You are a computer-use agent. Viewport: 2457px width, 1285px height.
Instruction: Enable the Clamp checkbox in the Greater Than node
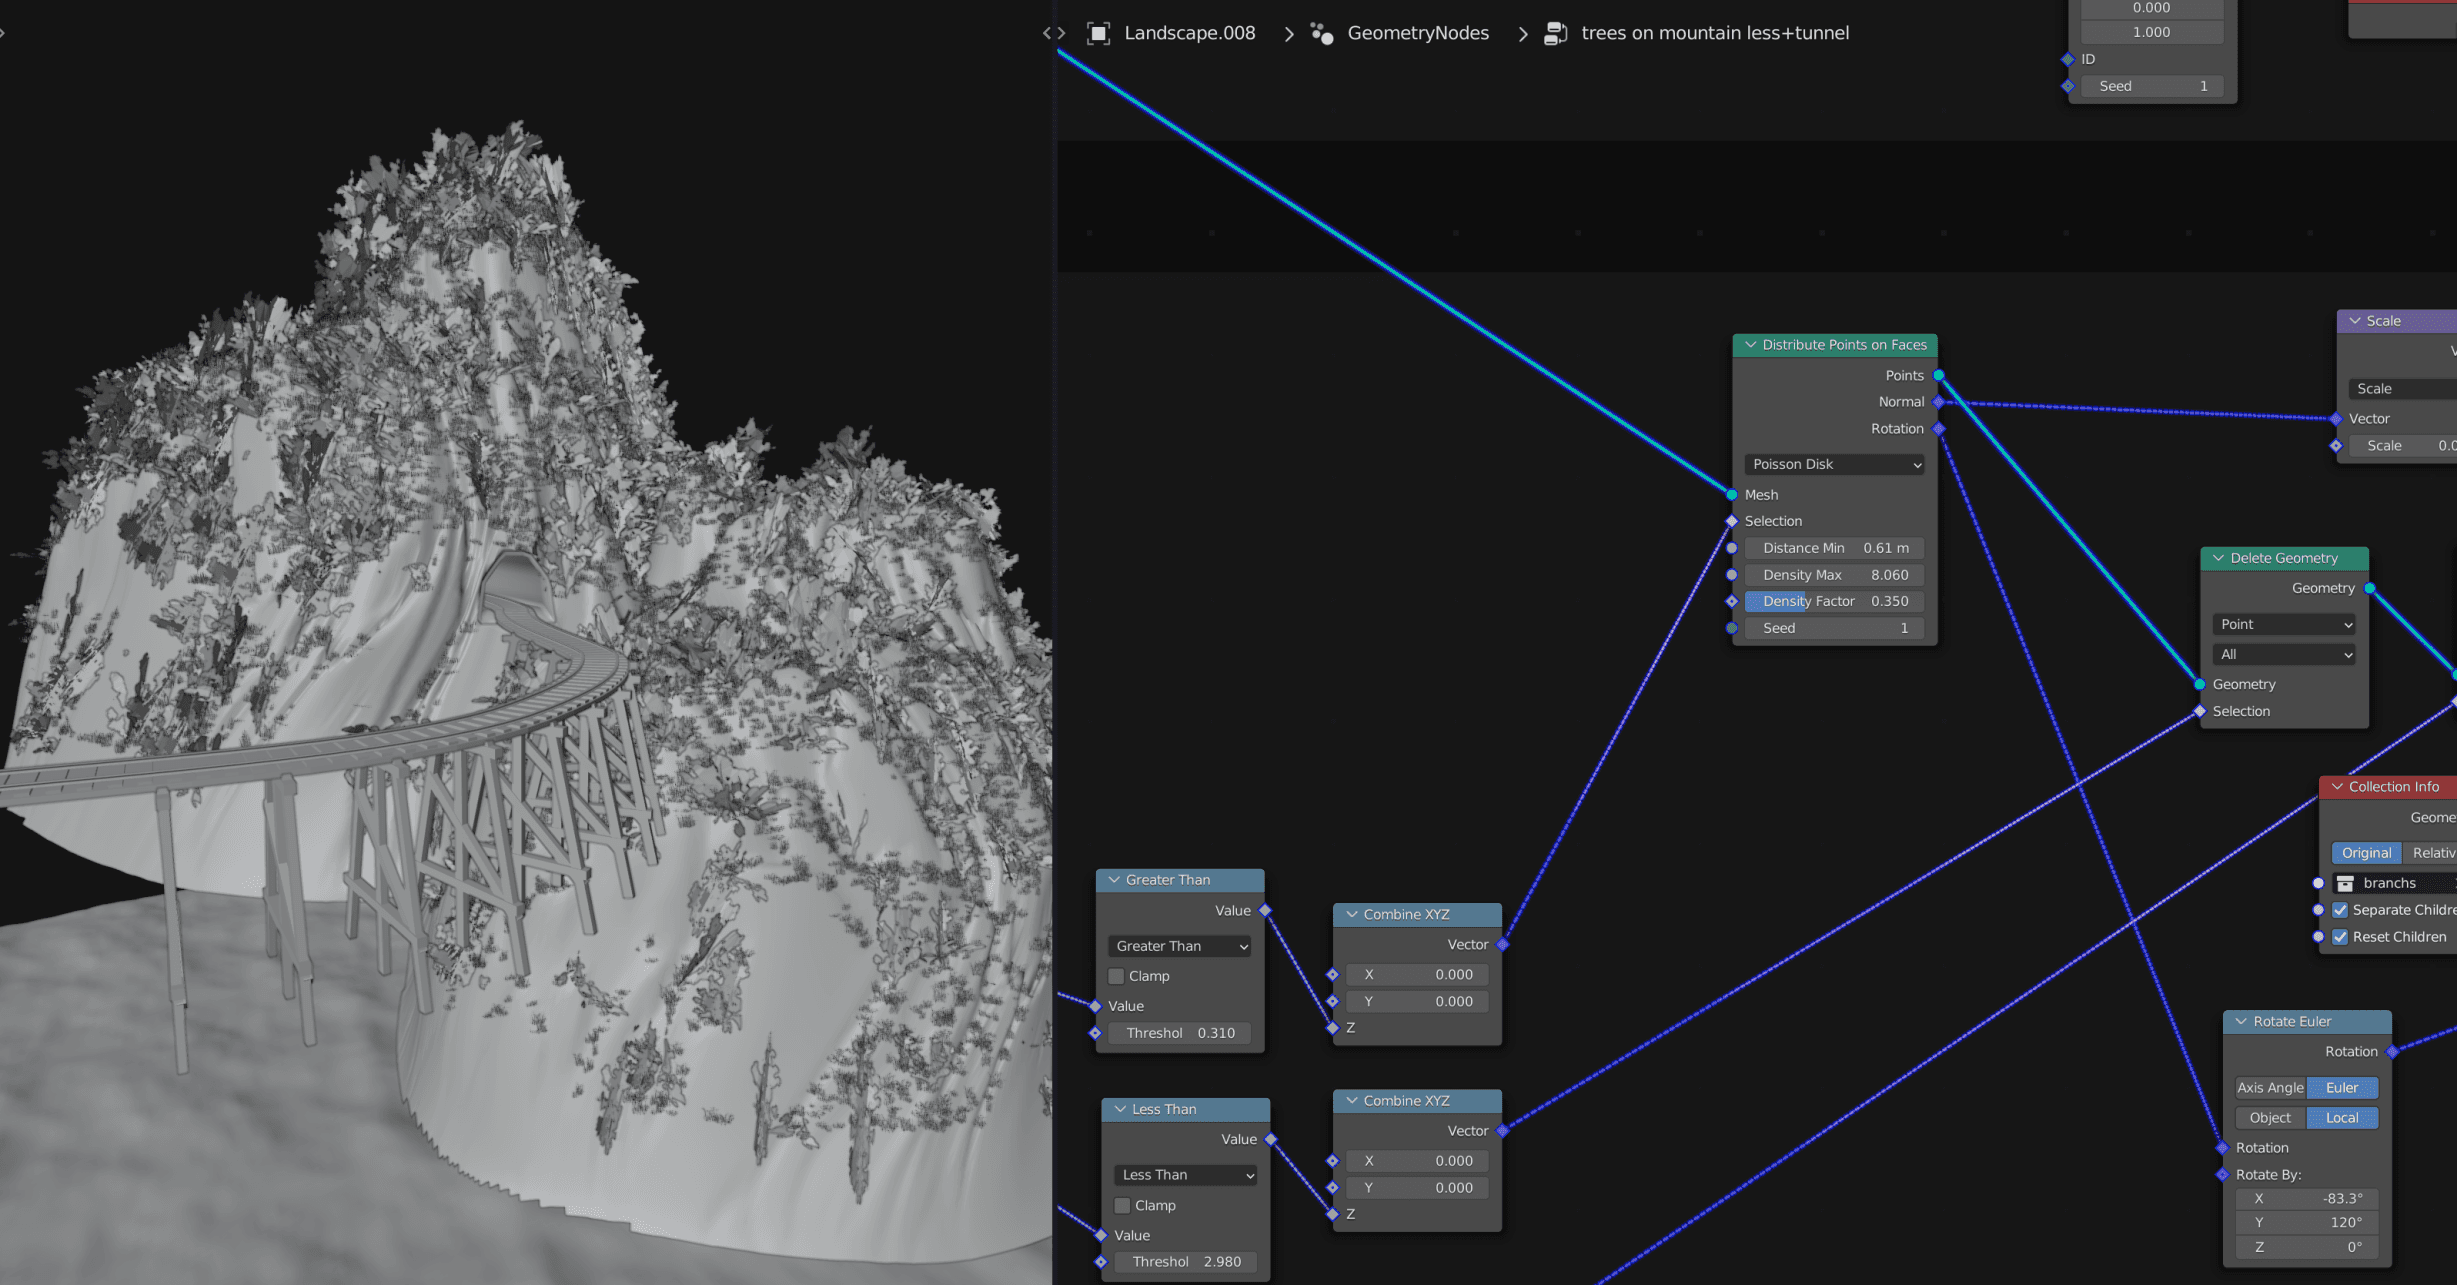[1116, 976]
